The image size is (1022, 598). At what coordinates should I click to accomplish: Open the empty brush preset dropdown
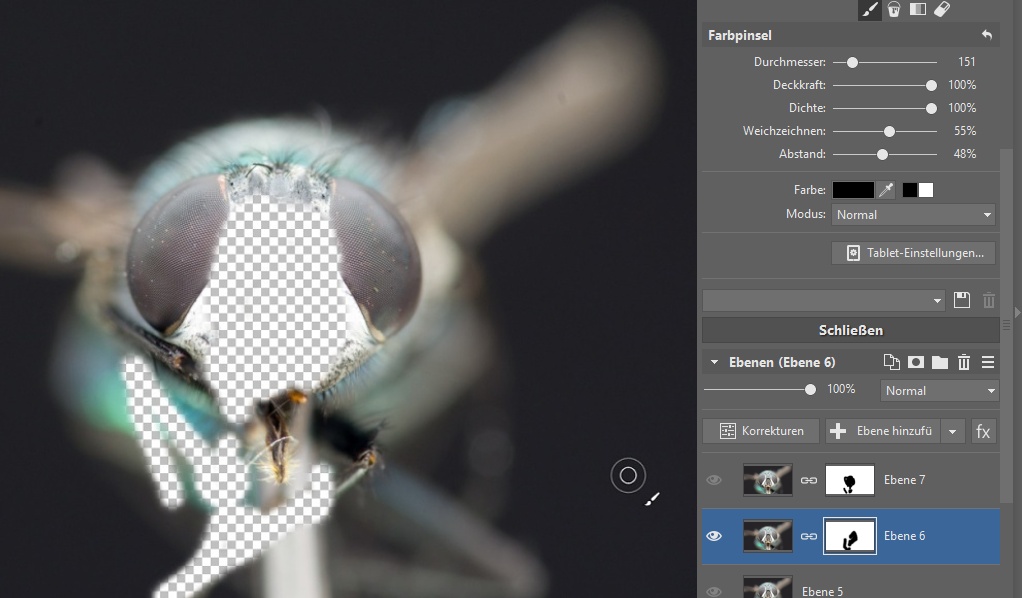(824, 301)
